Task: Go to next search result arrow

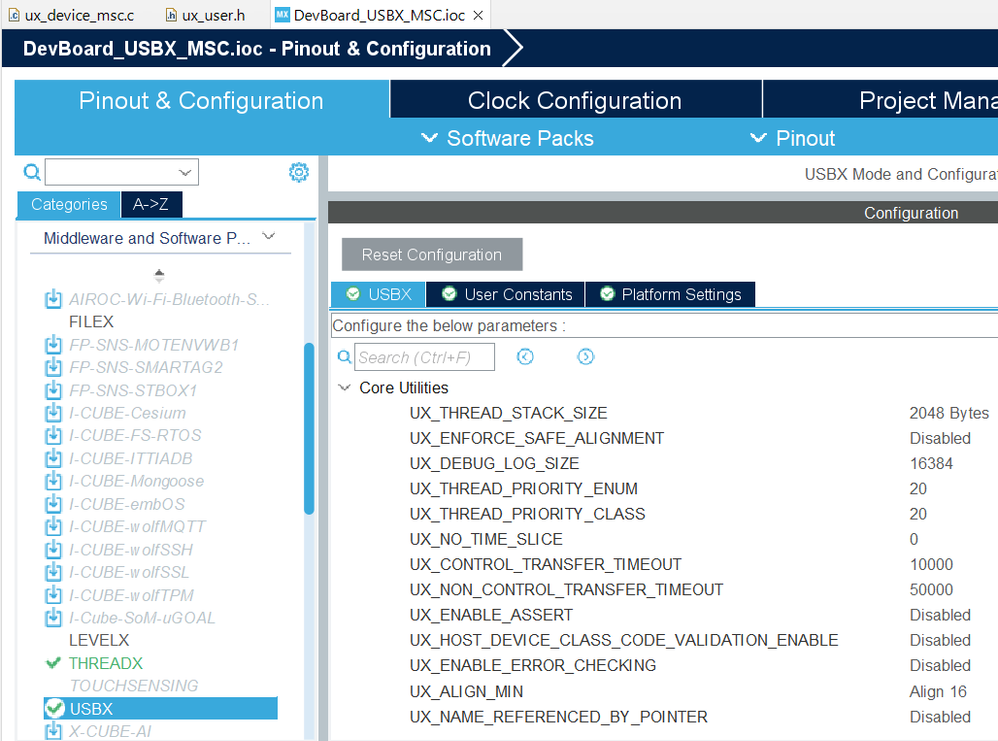Action: tap(586, 356)
